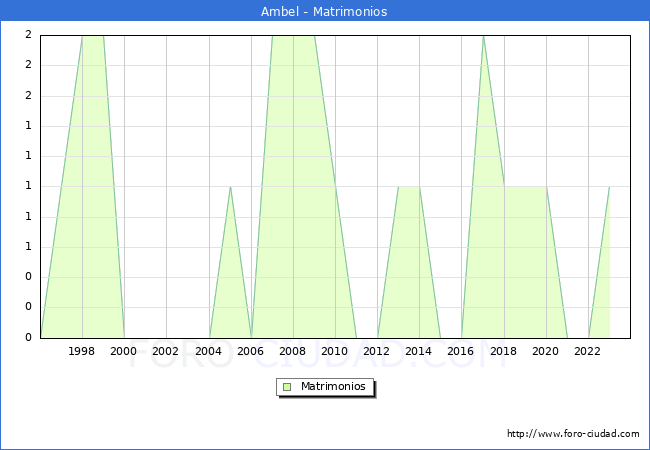650x450 pixels.
Task: Click x-axis label 1998
Action: (x=81, y=351)
